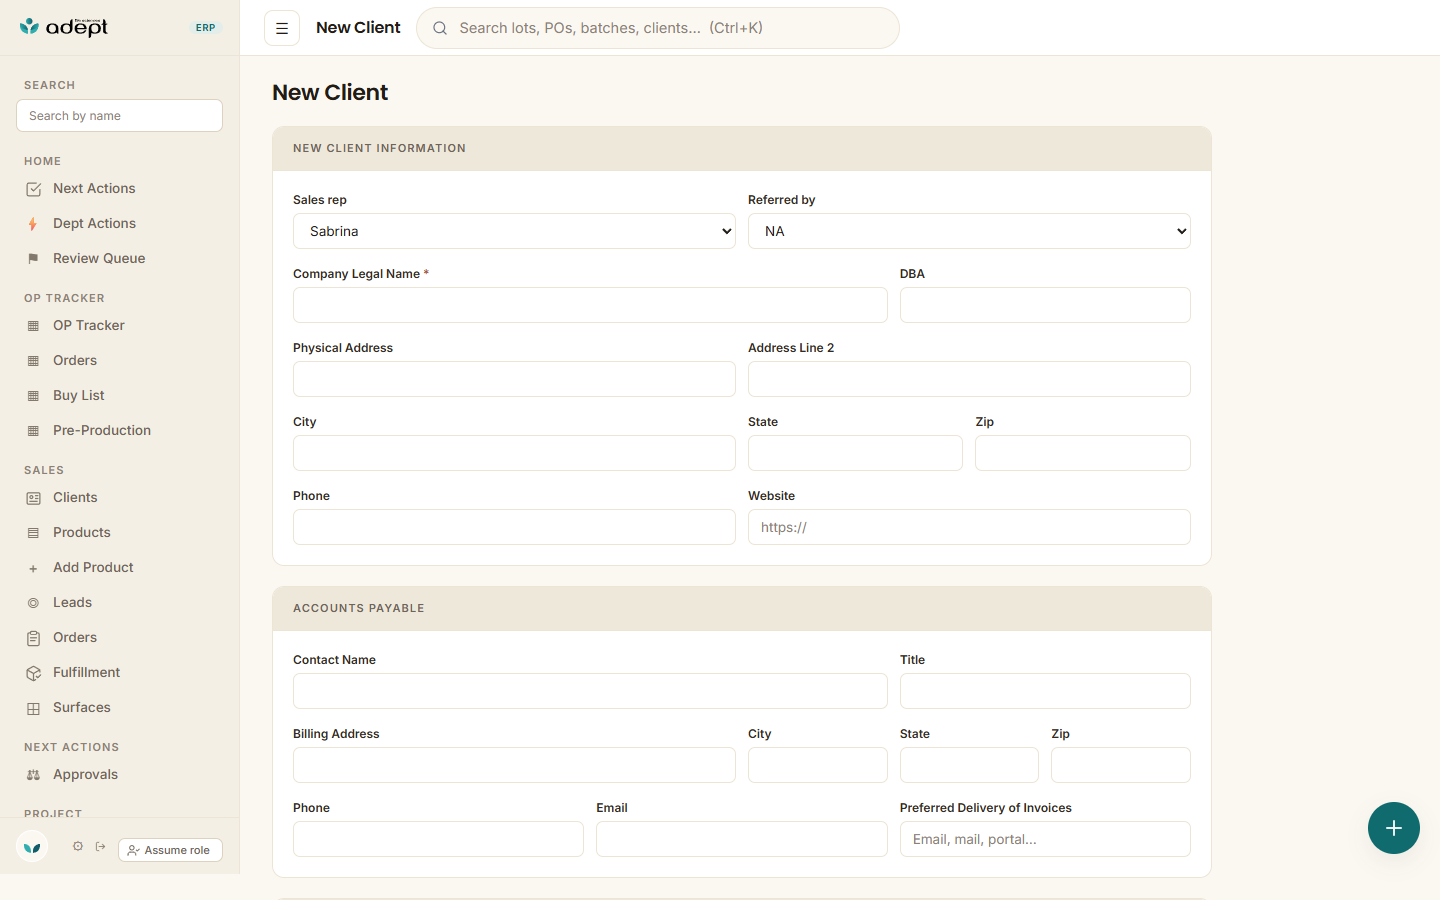
Task: Click the Surfaces grid icon
Action: tap(33, 708)
